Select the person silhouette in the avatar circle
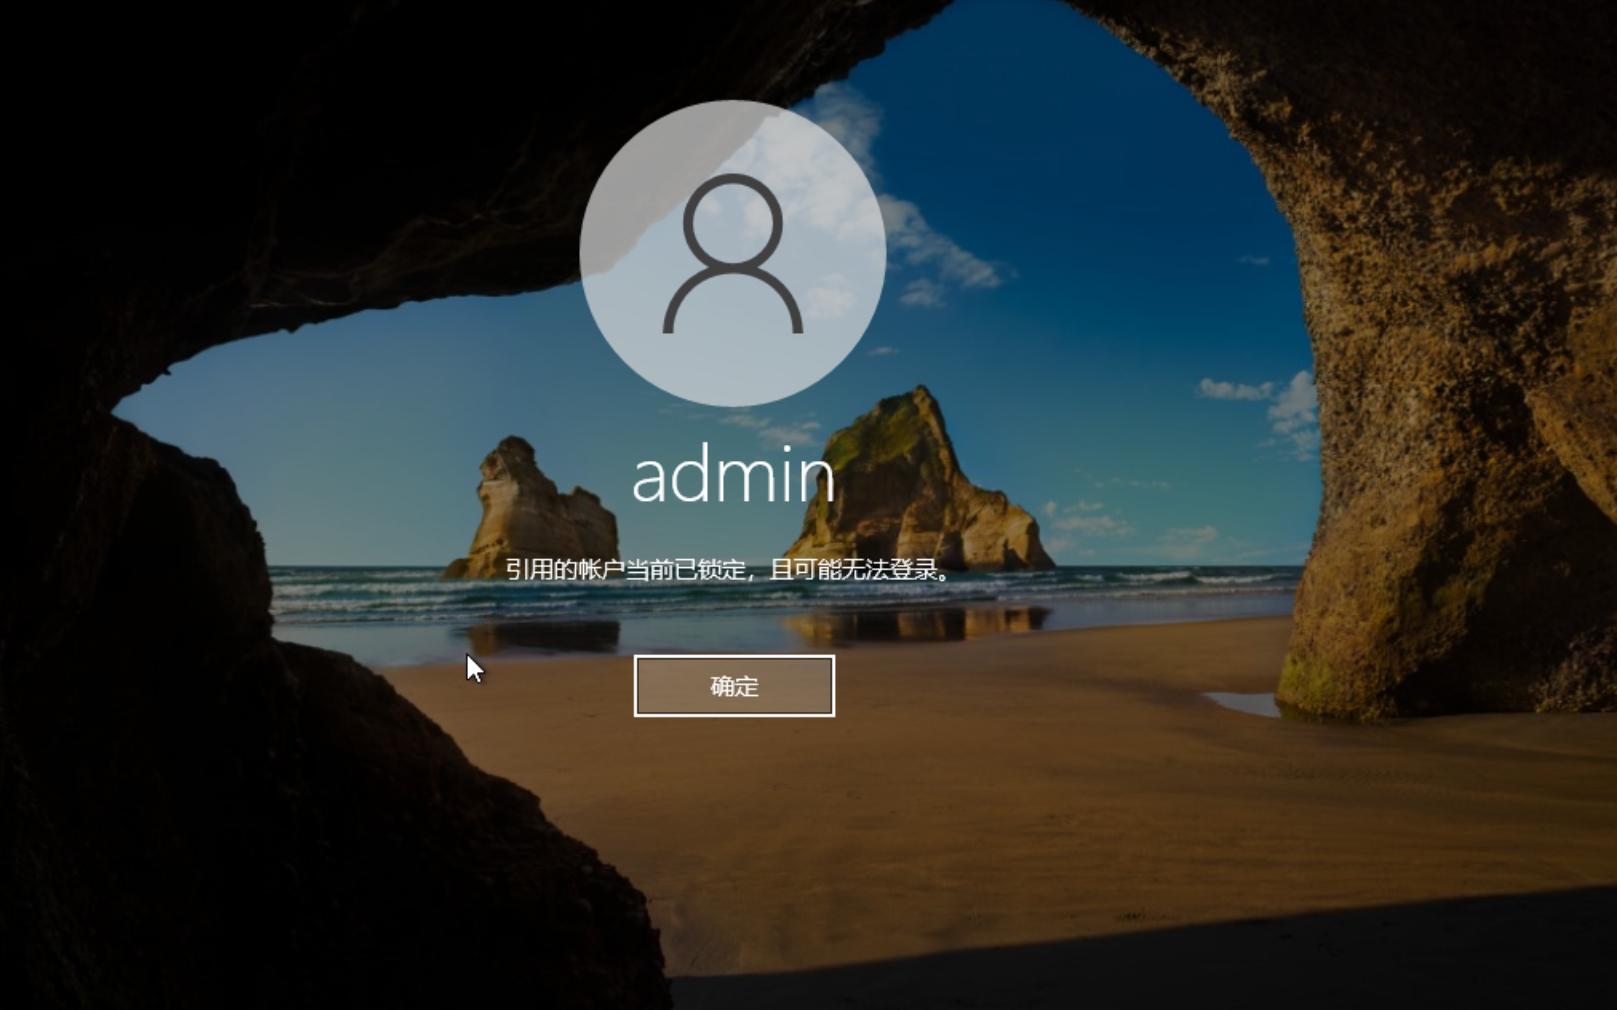 (x=732, y=255)
